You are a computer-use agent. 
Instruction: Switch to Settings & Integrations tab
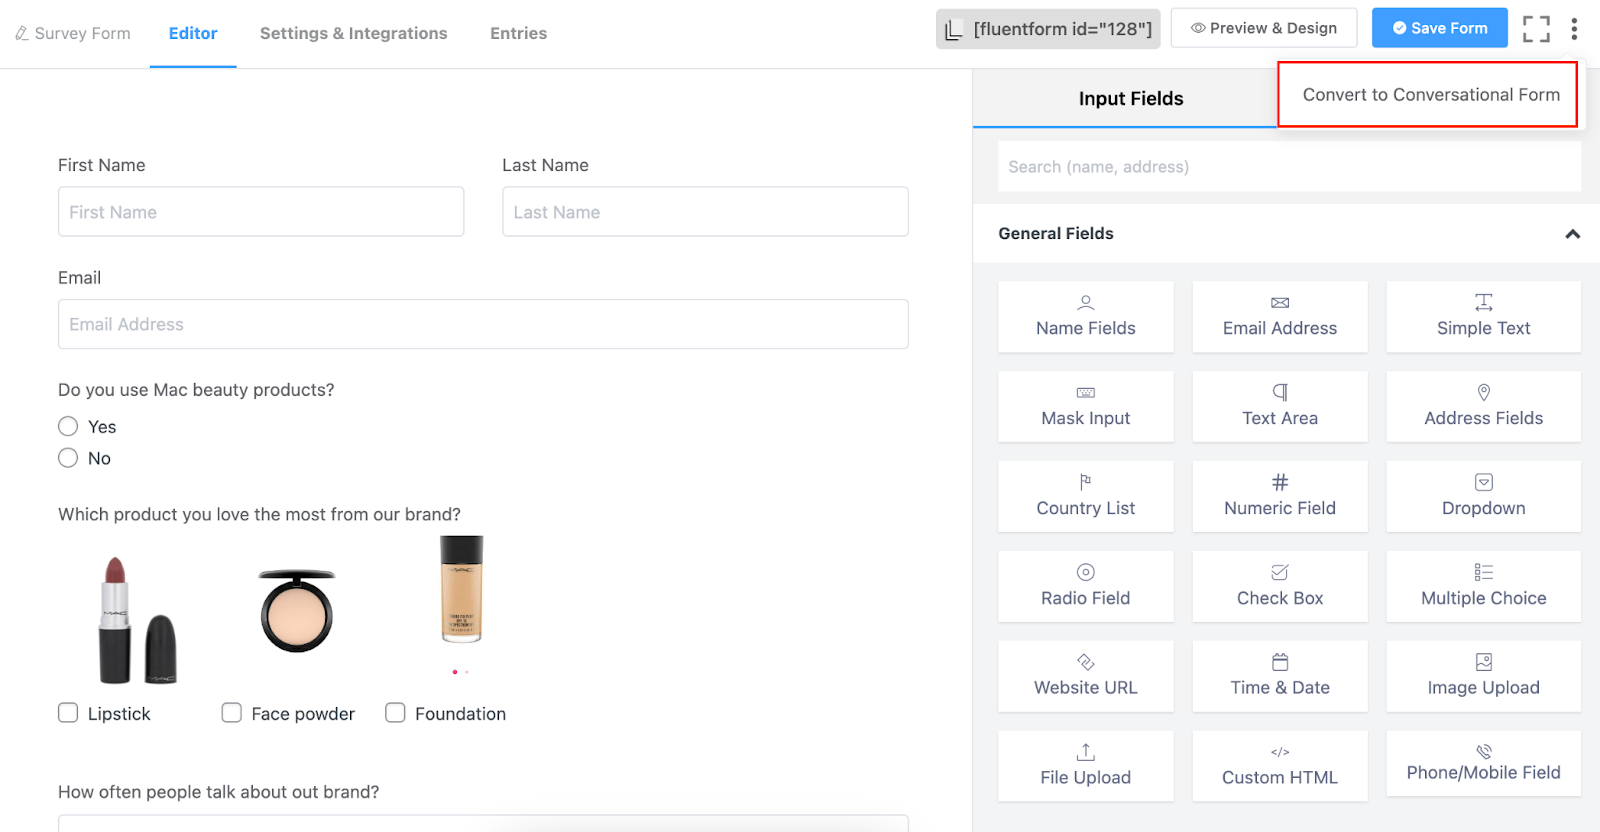point(353,33)
